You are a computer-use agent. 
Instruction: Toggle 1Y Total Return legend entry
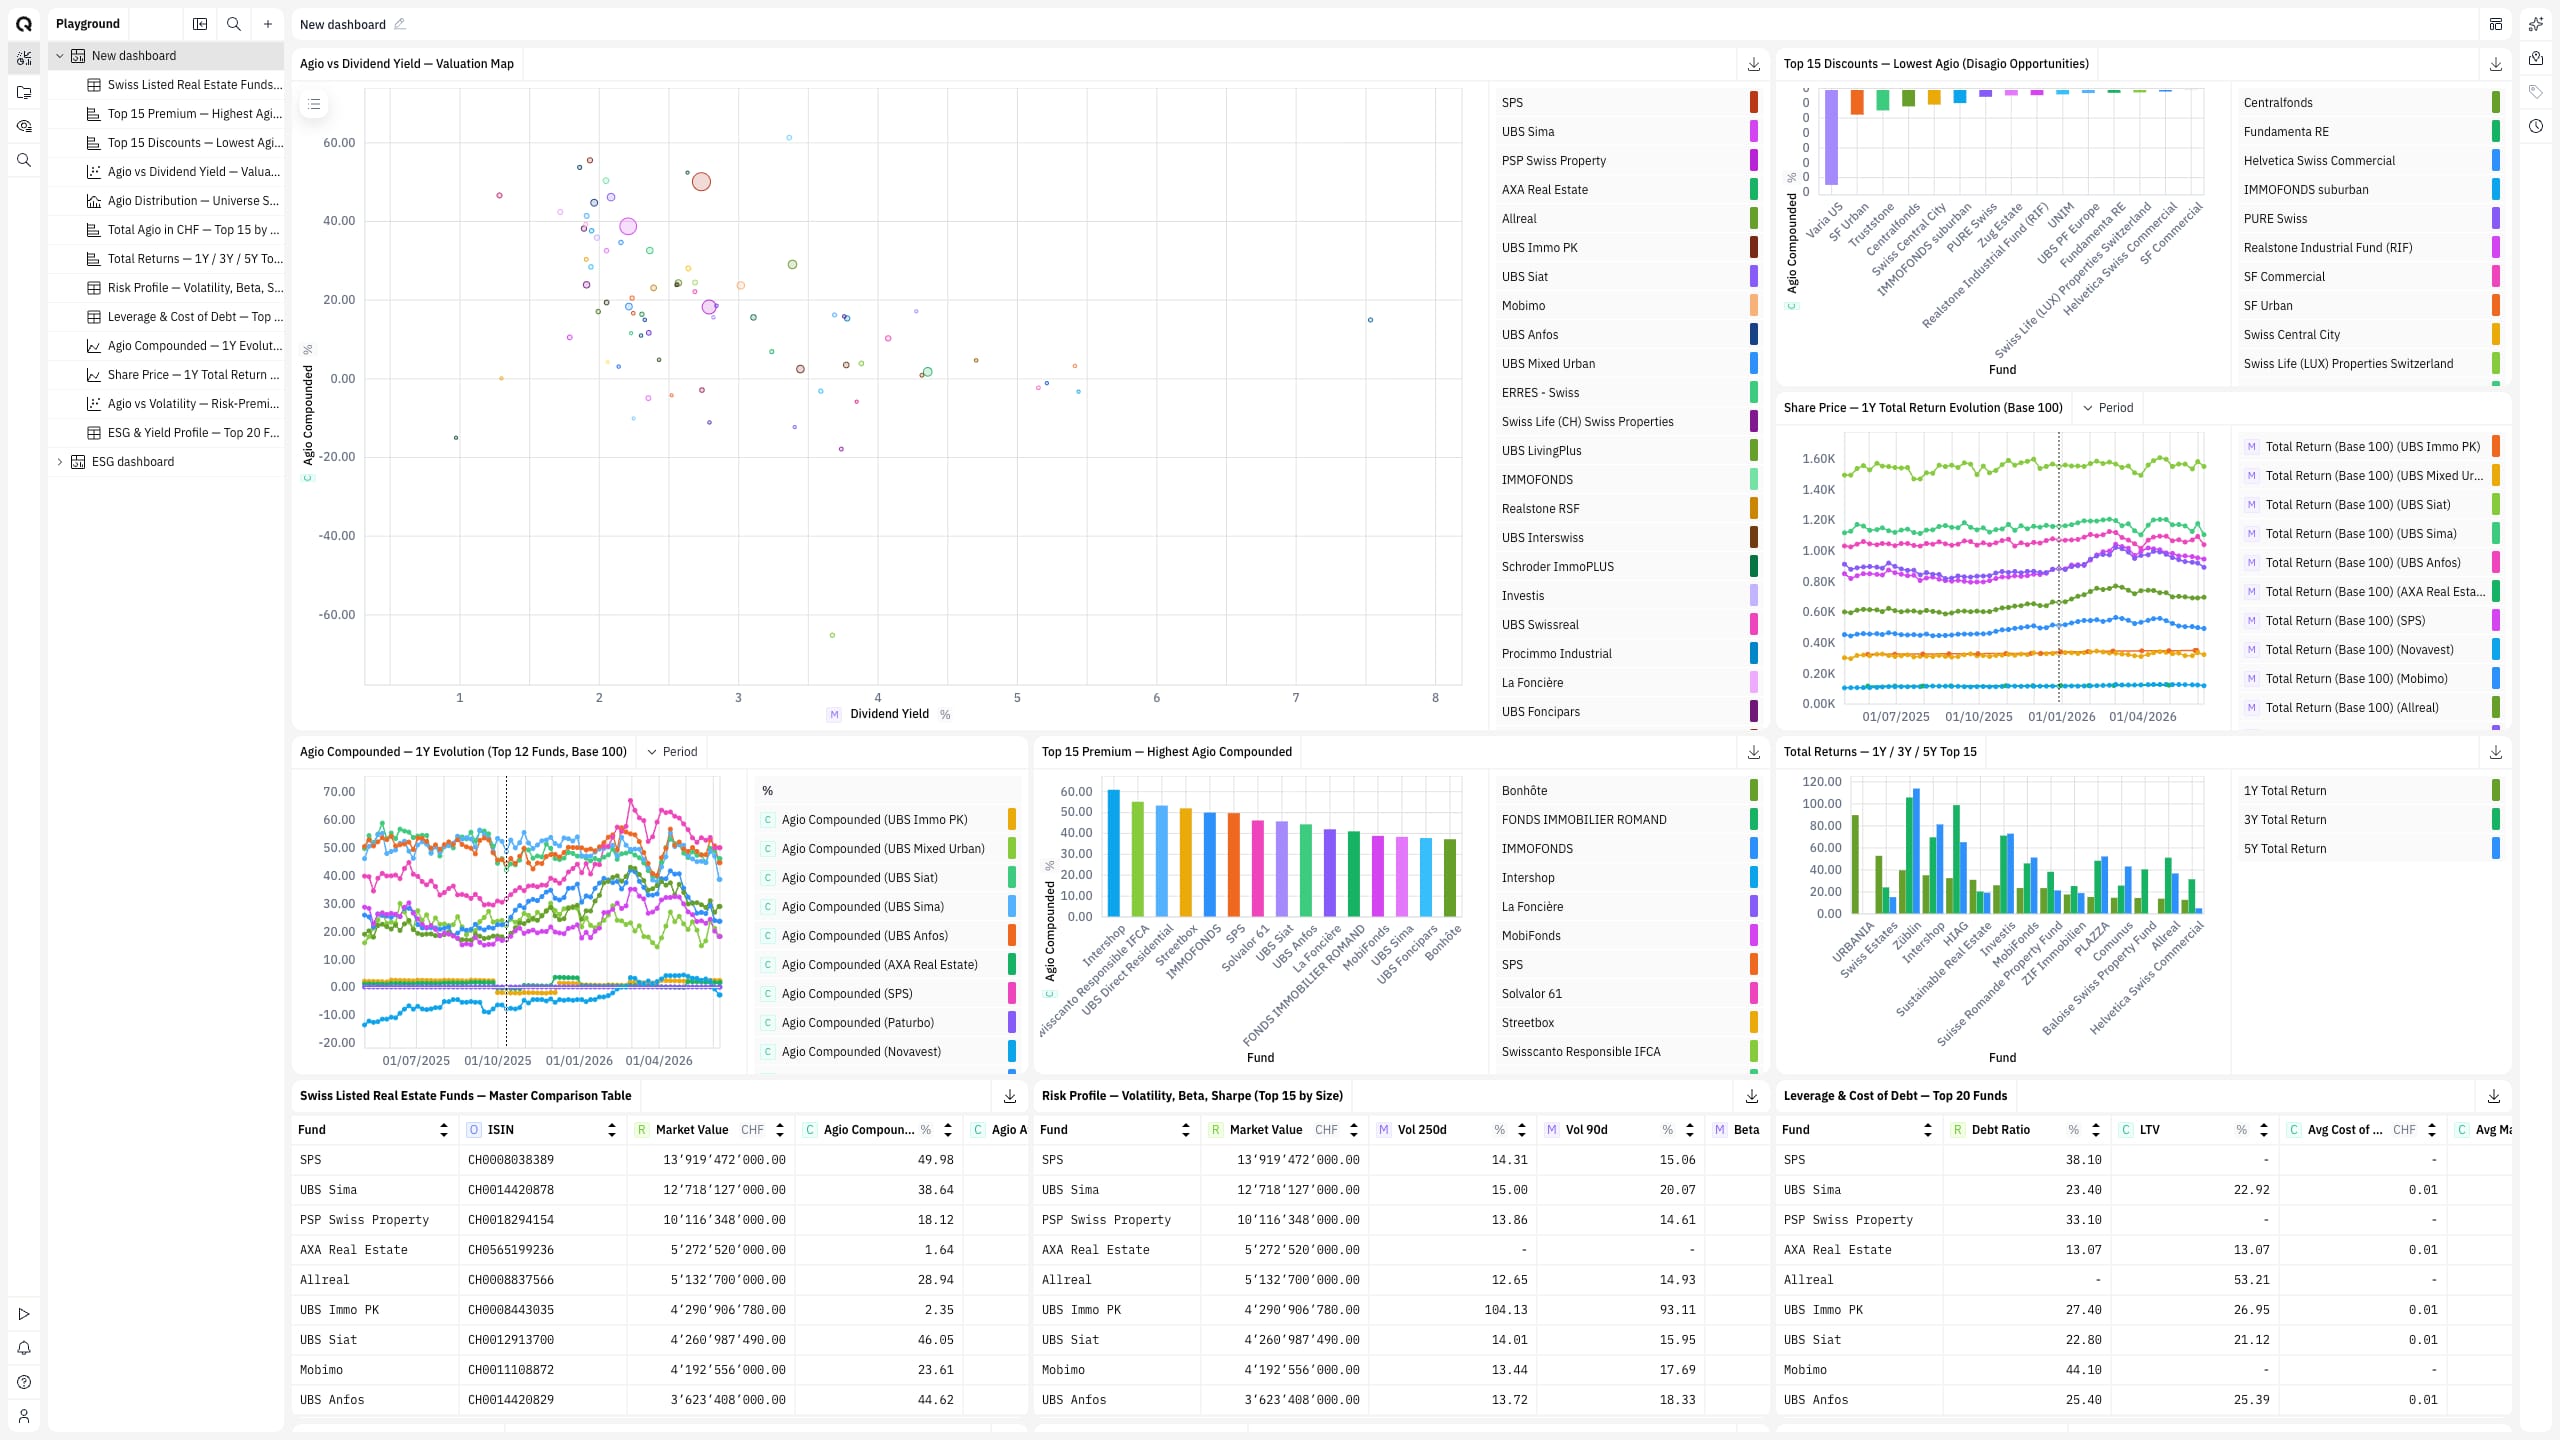click(x=2370, y=791)
